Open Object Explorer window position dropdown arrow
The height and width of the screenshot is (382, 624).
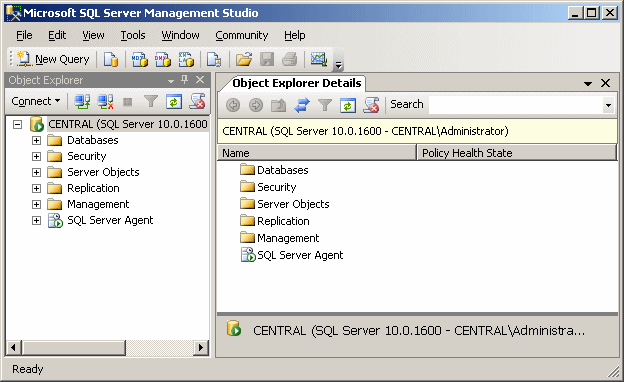[x=171, y=81]
